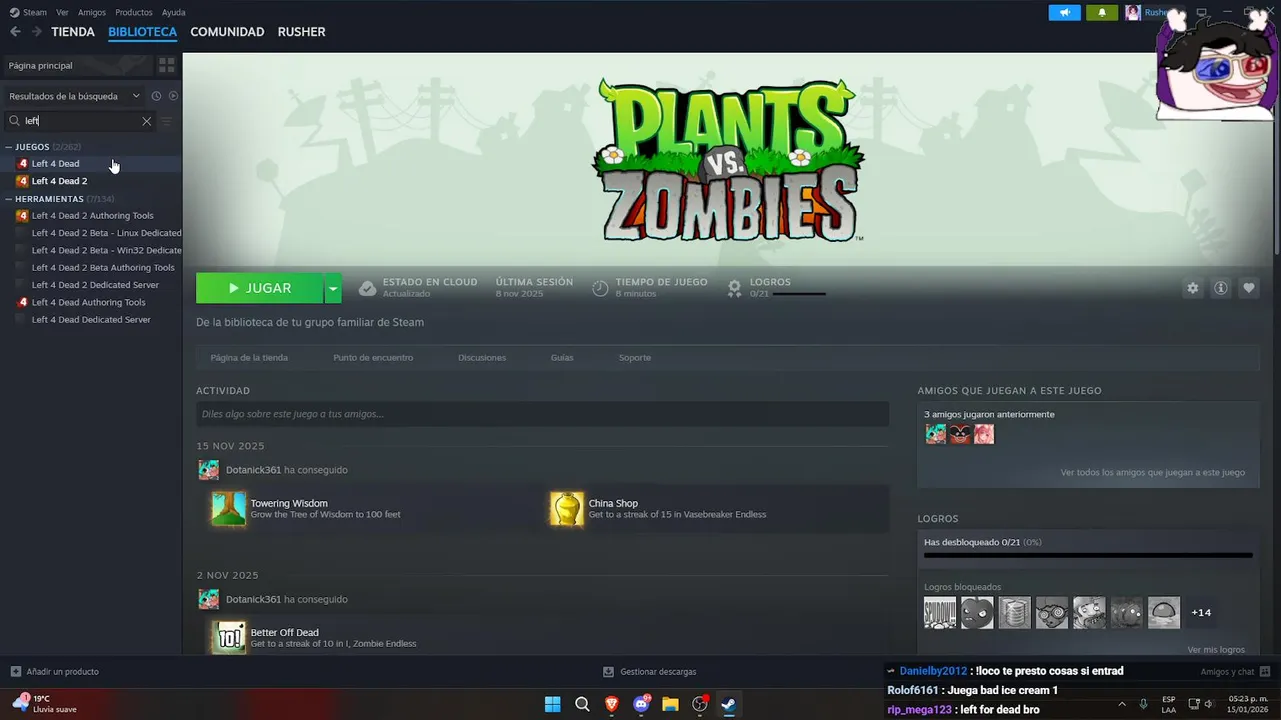Open the Amigos menu
Image resolution: width=1281 pixels, height=720 pixels.
click(92, 12)
